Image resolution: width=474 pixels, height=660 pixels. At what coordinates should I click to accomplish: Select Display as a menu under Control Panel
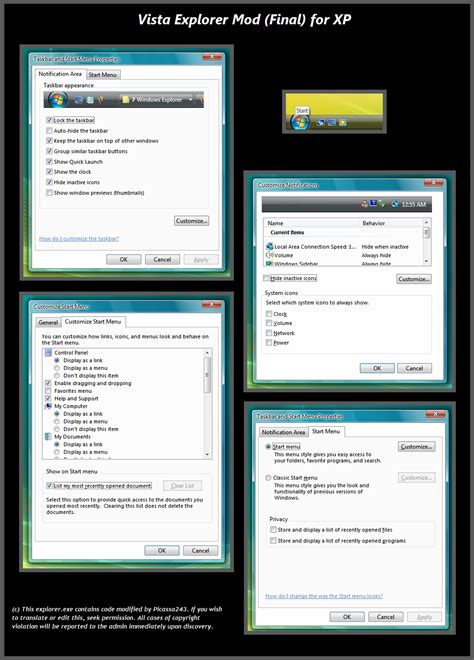coord(57,368)
